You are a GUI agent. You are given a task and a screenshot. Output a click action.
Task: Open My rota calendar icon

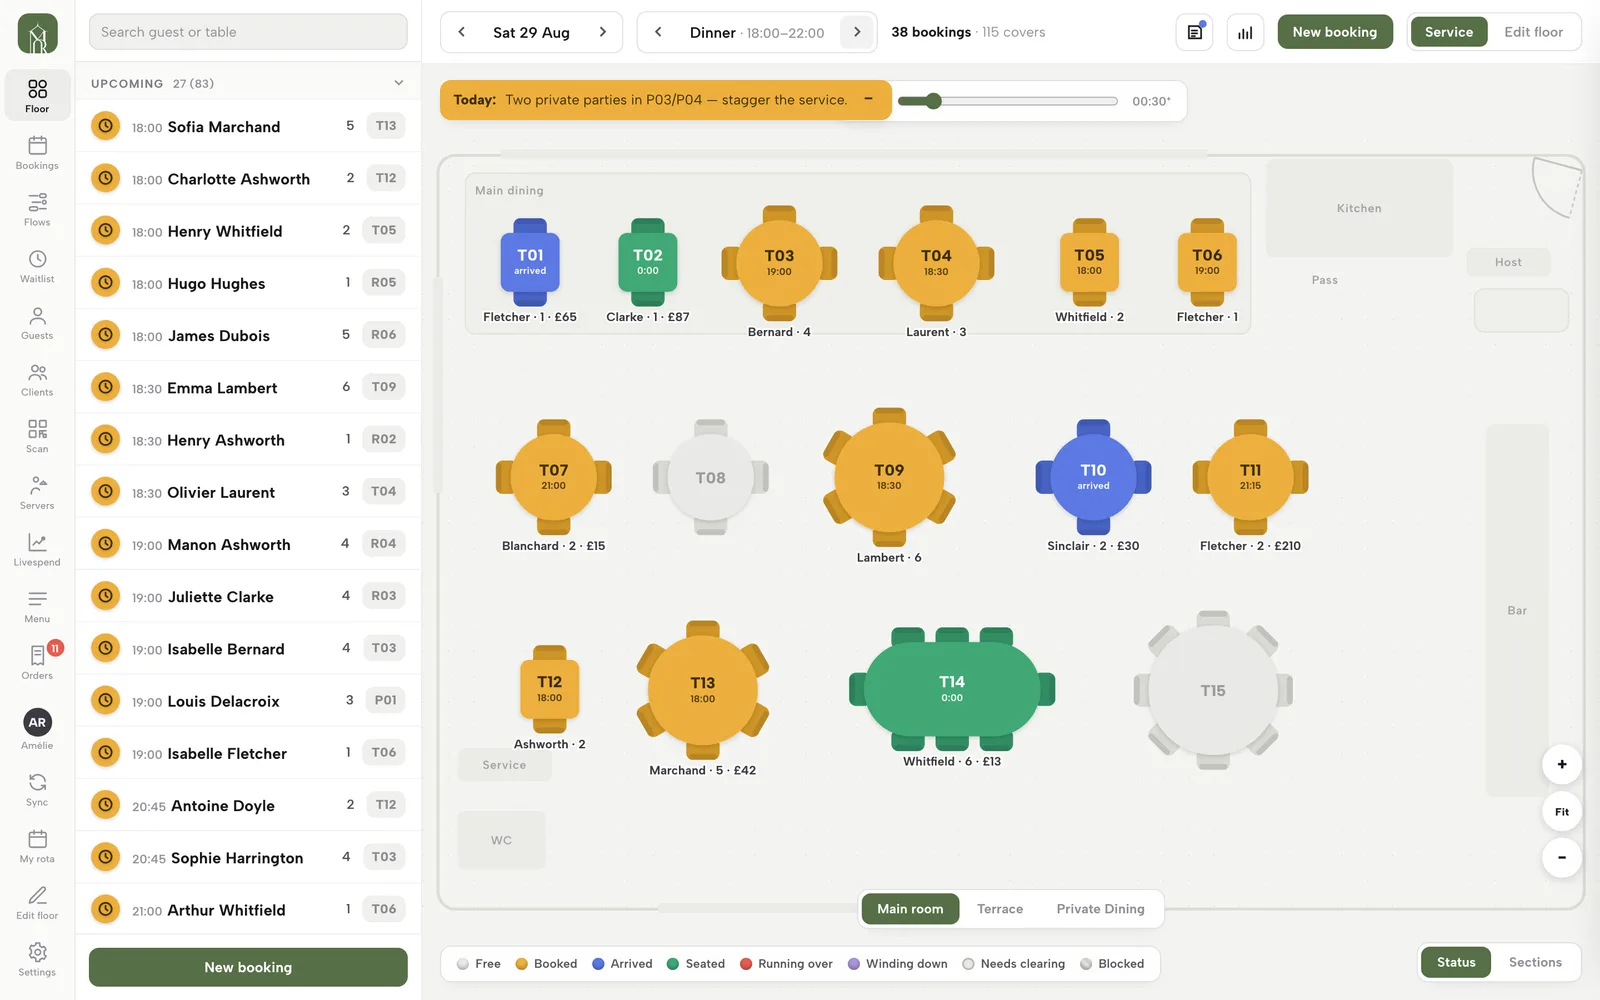click(x=37, y=846)
